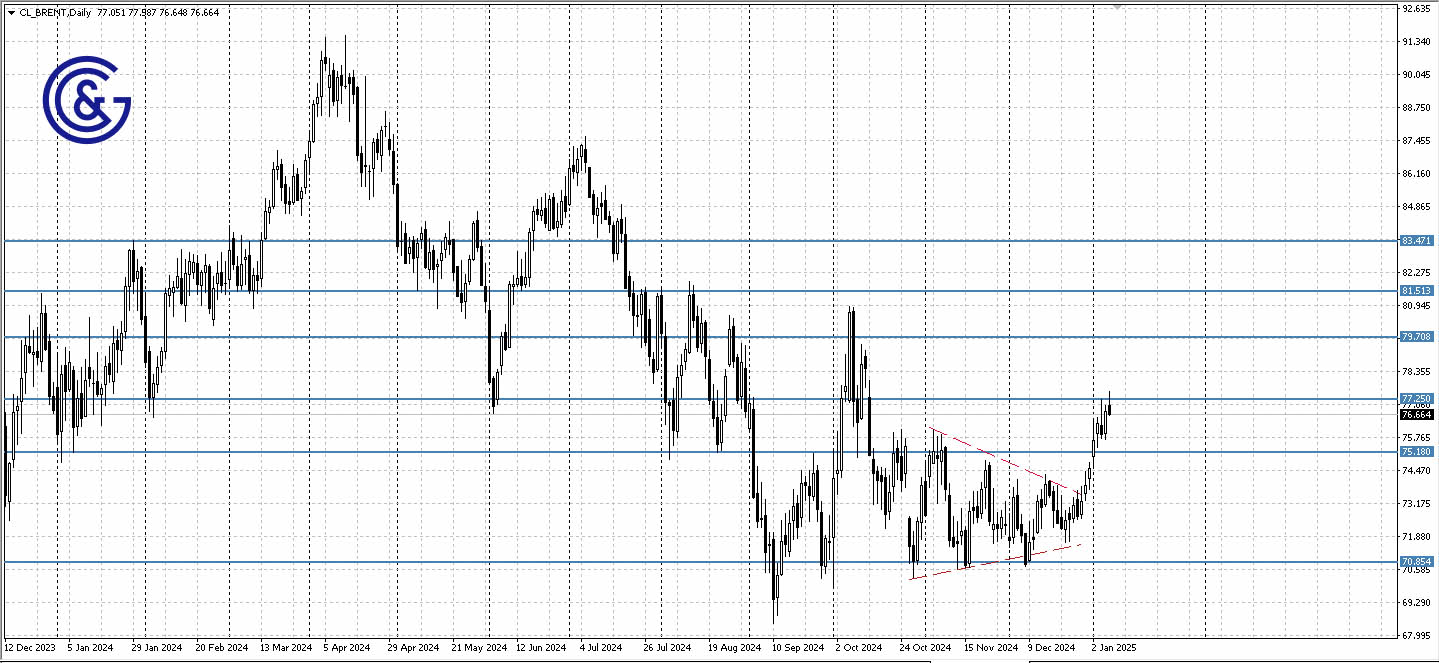The image size is (1439, 663).
Task: Select the 83.471 resistance level label
Action: coord(1416,241)
